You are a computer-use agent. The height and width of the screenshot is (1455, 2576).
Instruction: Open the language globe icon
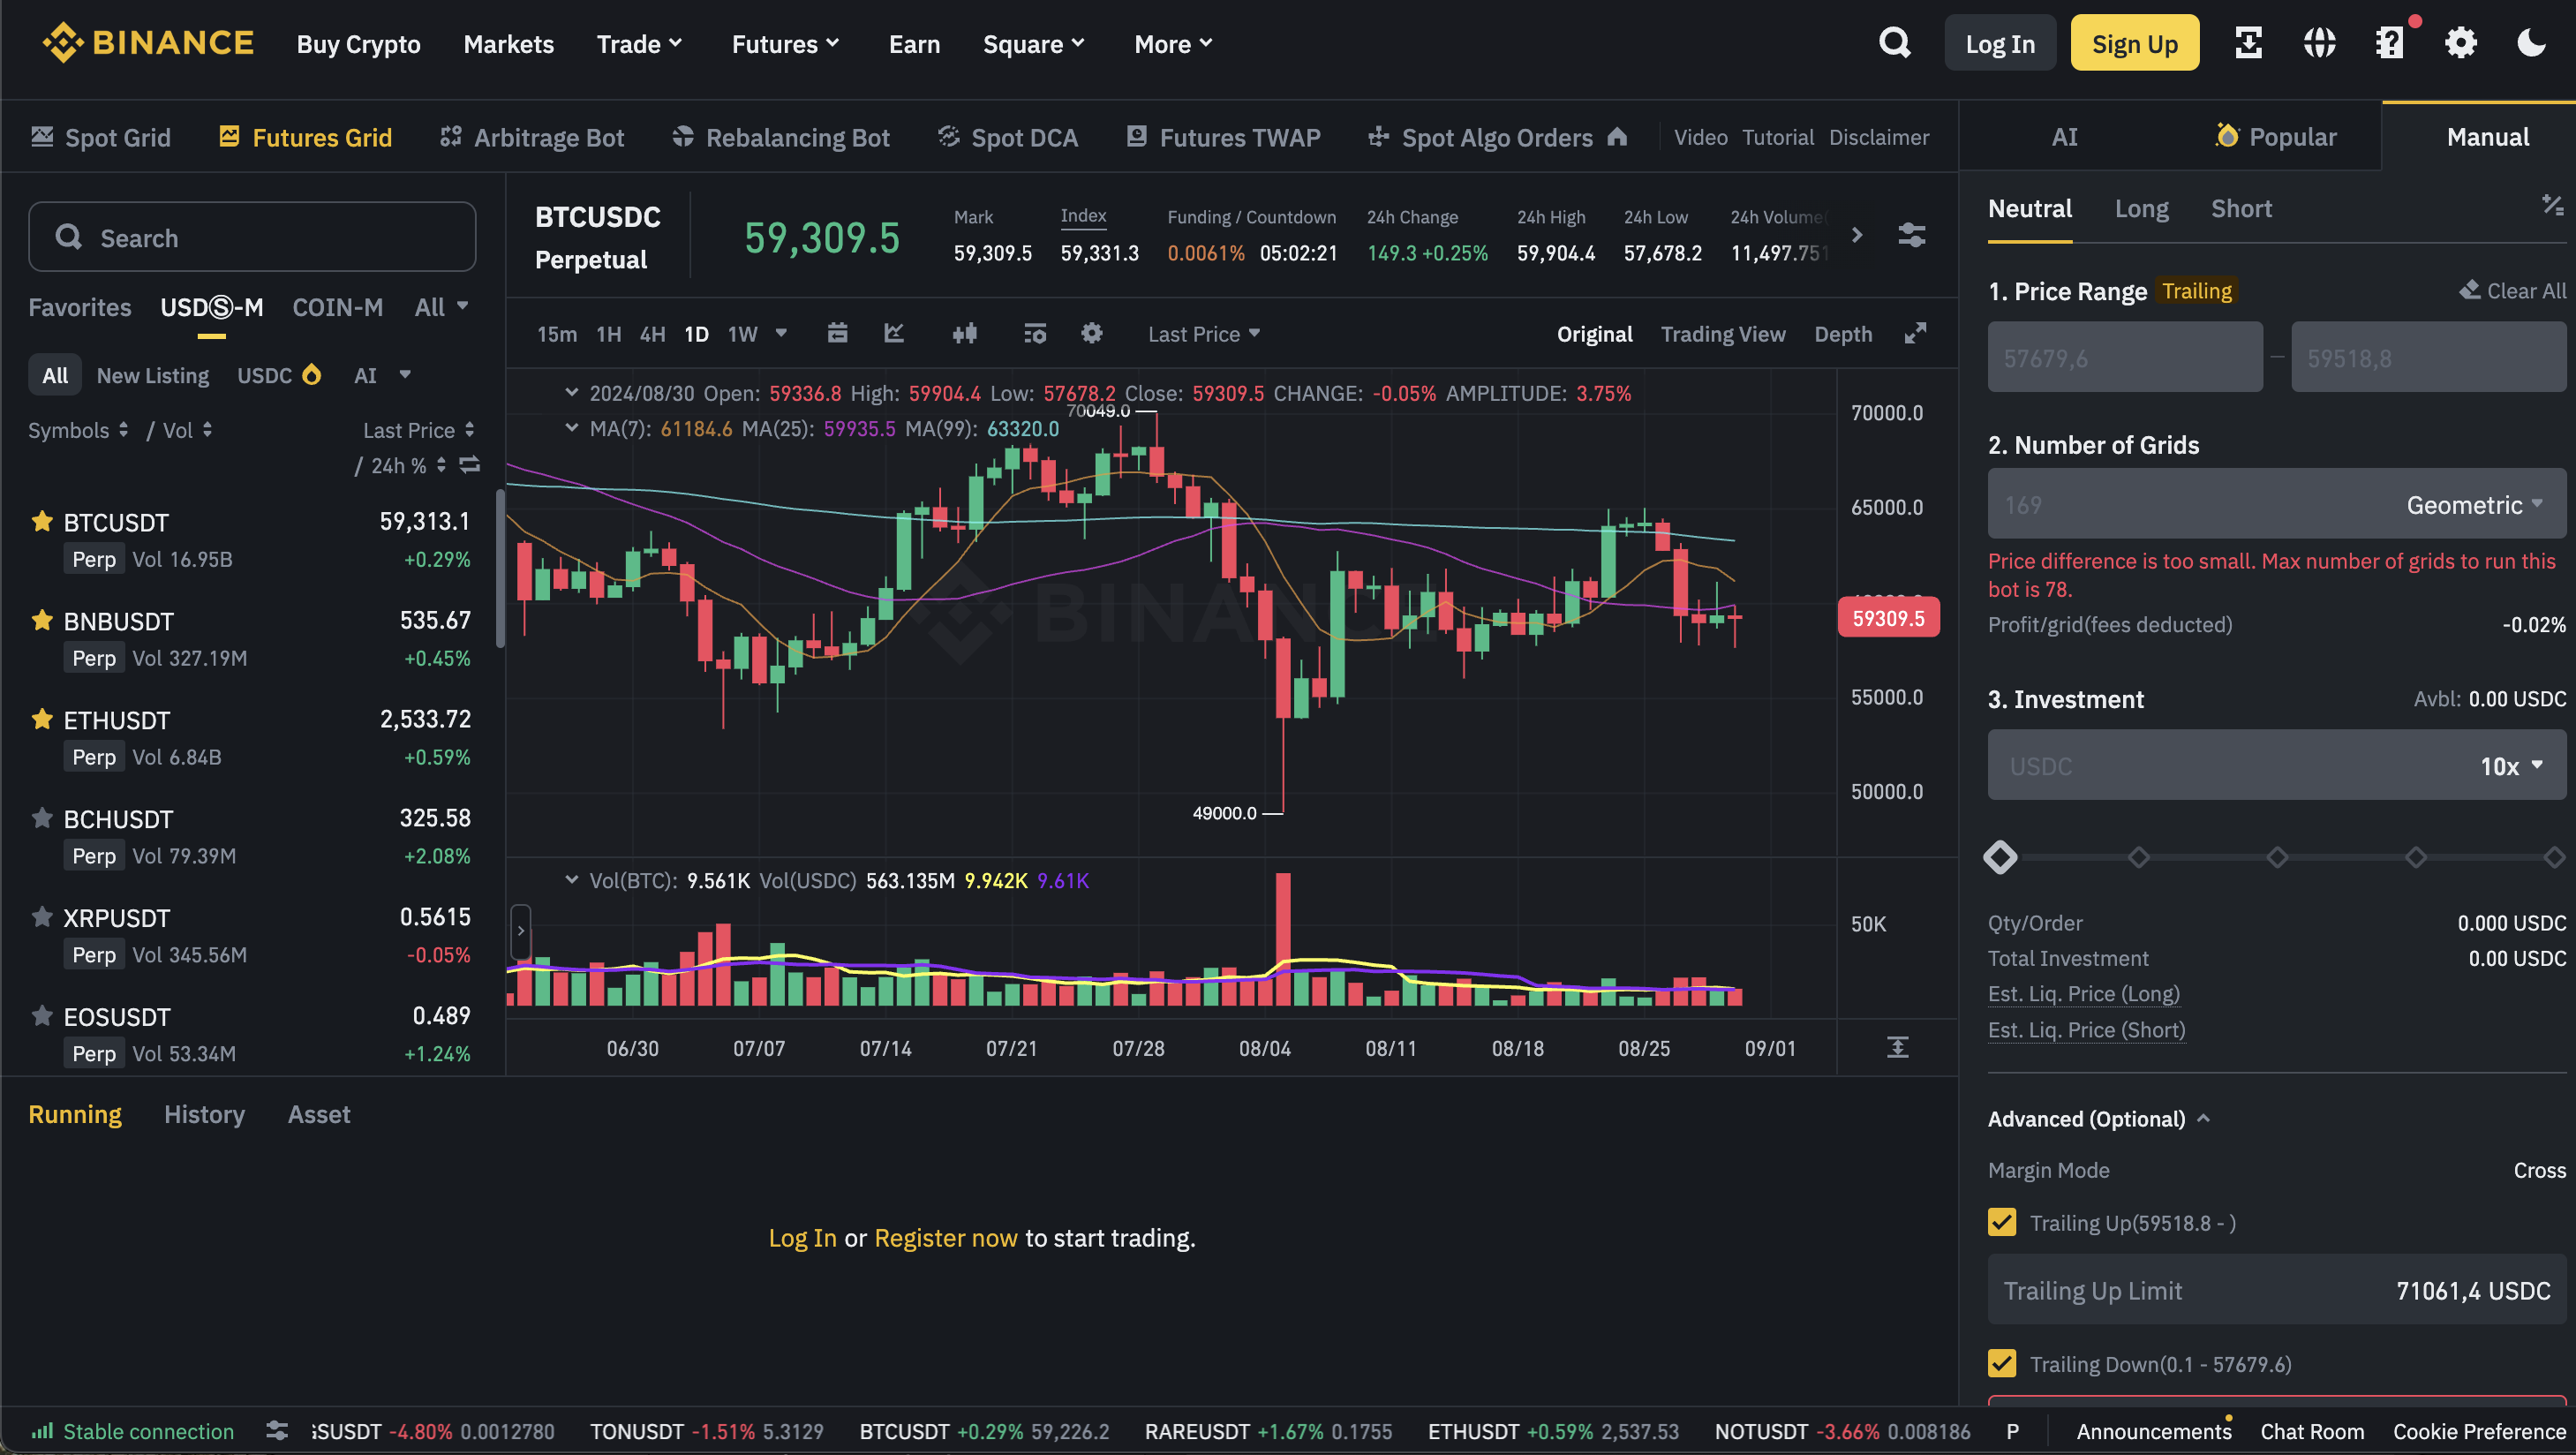[2319, 43]
